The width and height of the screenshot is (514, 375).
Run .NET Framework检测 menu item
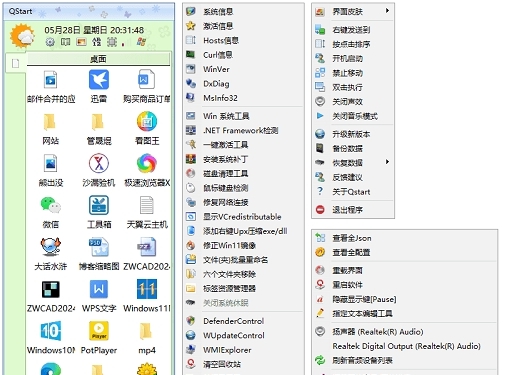click(243, 130)
